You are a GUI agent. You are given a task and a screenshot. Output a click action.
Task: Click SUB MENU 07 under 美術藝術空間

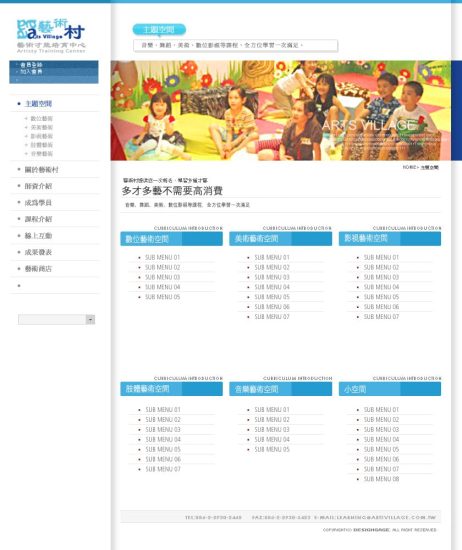(272, 317)
